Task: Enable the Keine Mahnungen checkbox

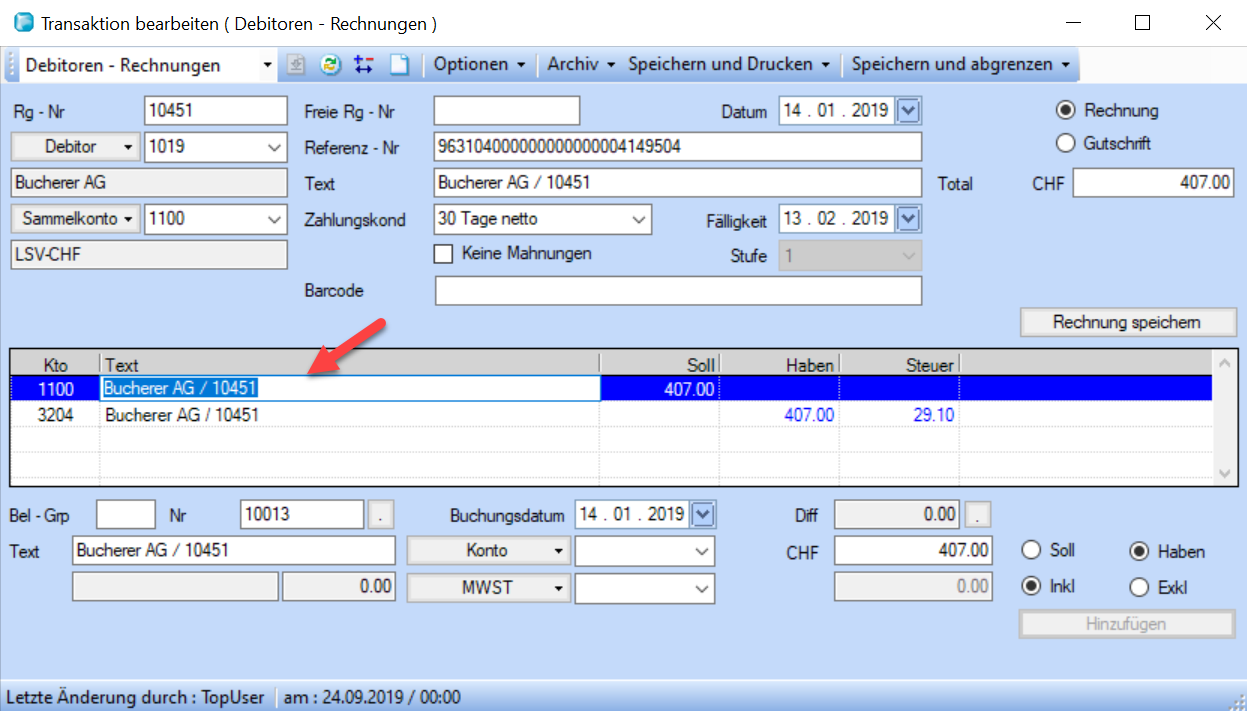Action: click(x=444, y=254)
